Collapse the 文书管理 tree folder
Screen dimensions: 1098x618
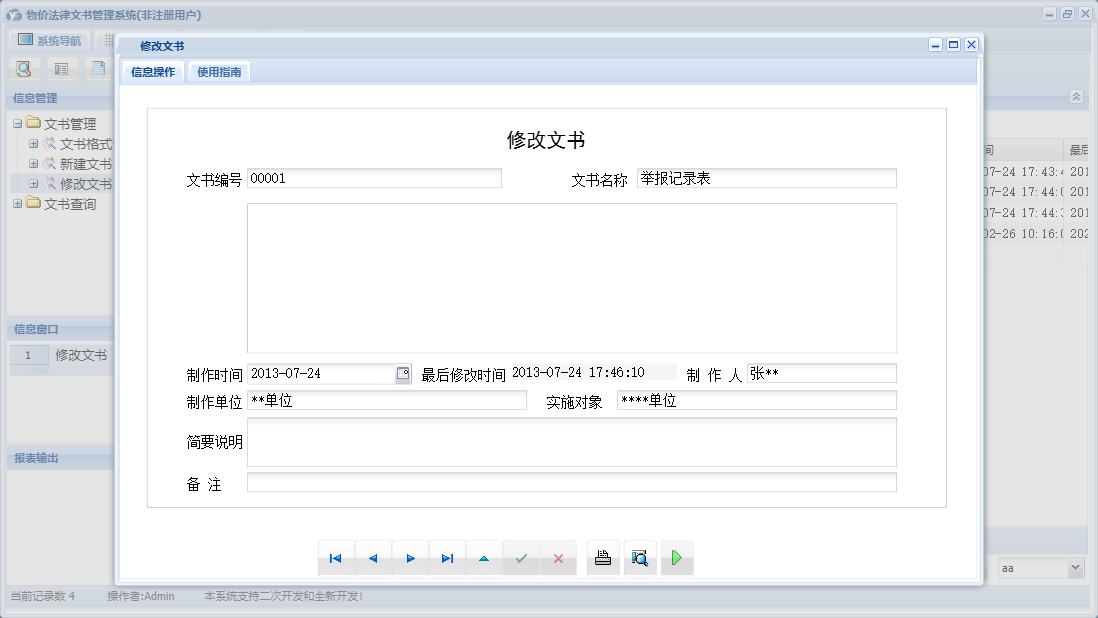(x=18, y=124)
